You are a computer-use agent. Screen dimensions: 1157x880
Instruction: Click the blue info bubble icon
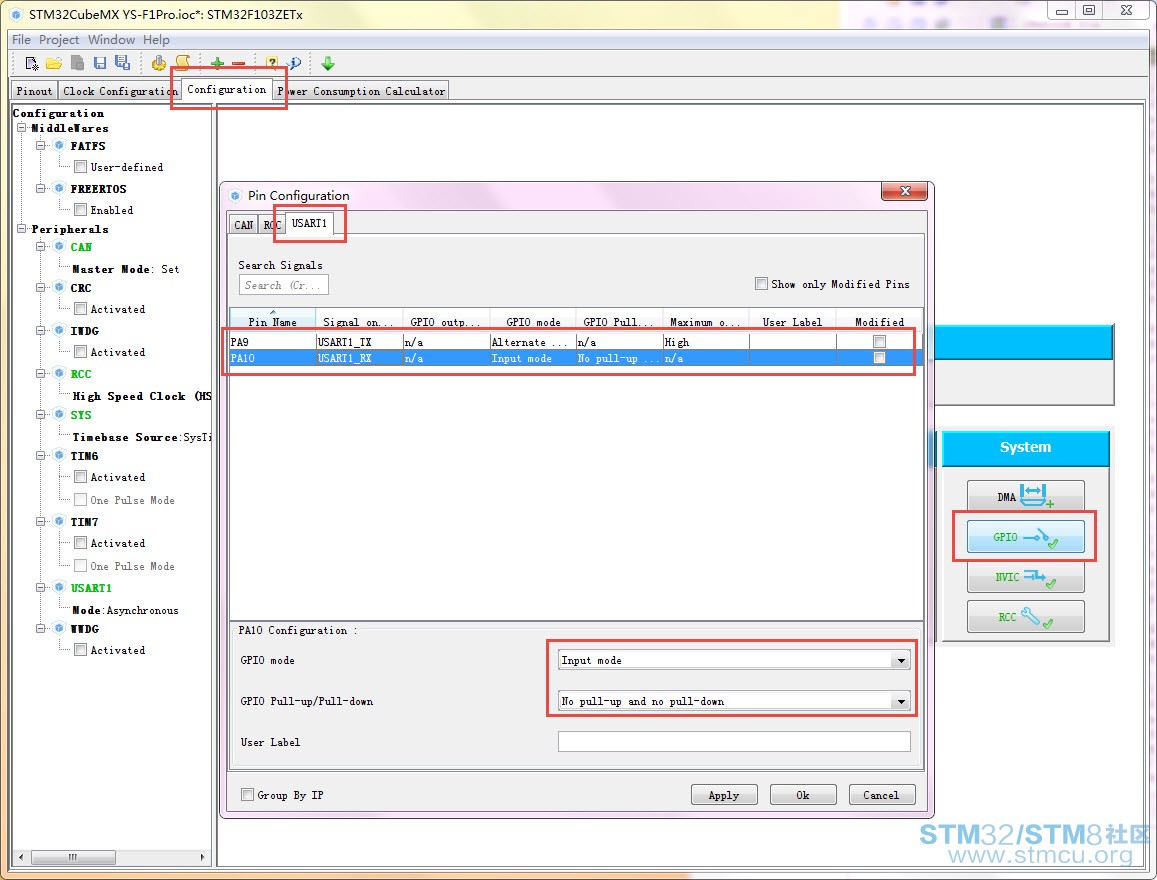tap(294, 63)
